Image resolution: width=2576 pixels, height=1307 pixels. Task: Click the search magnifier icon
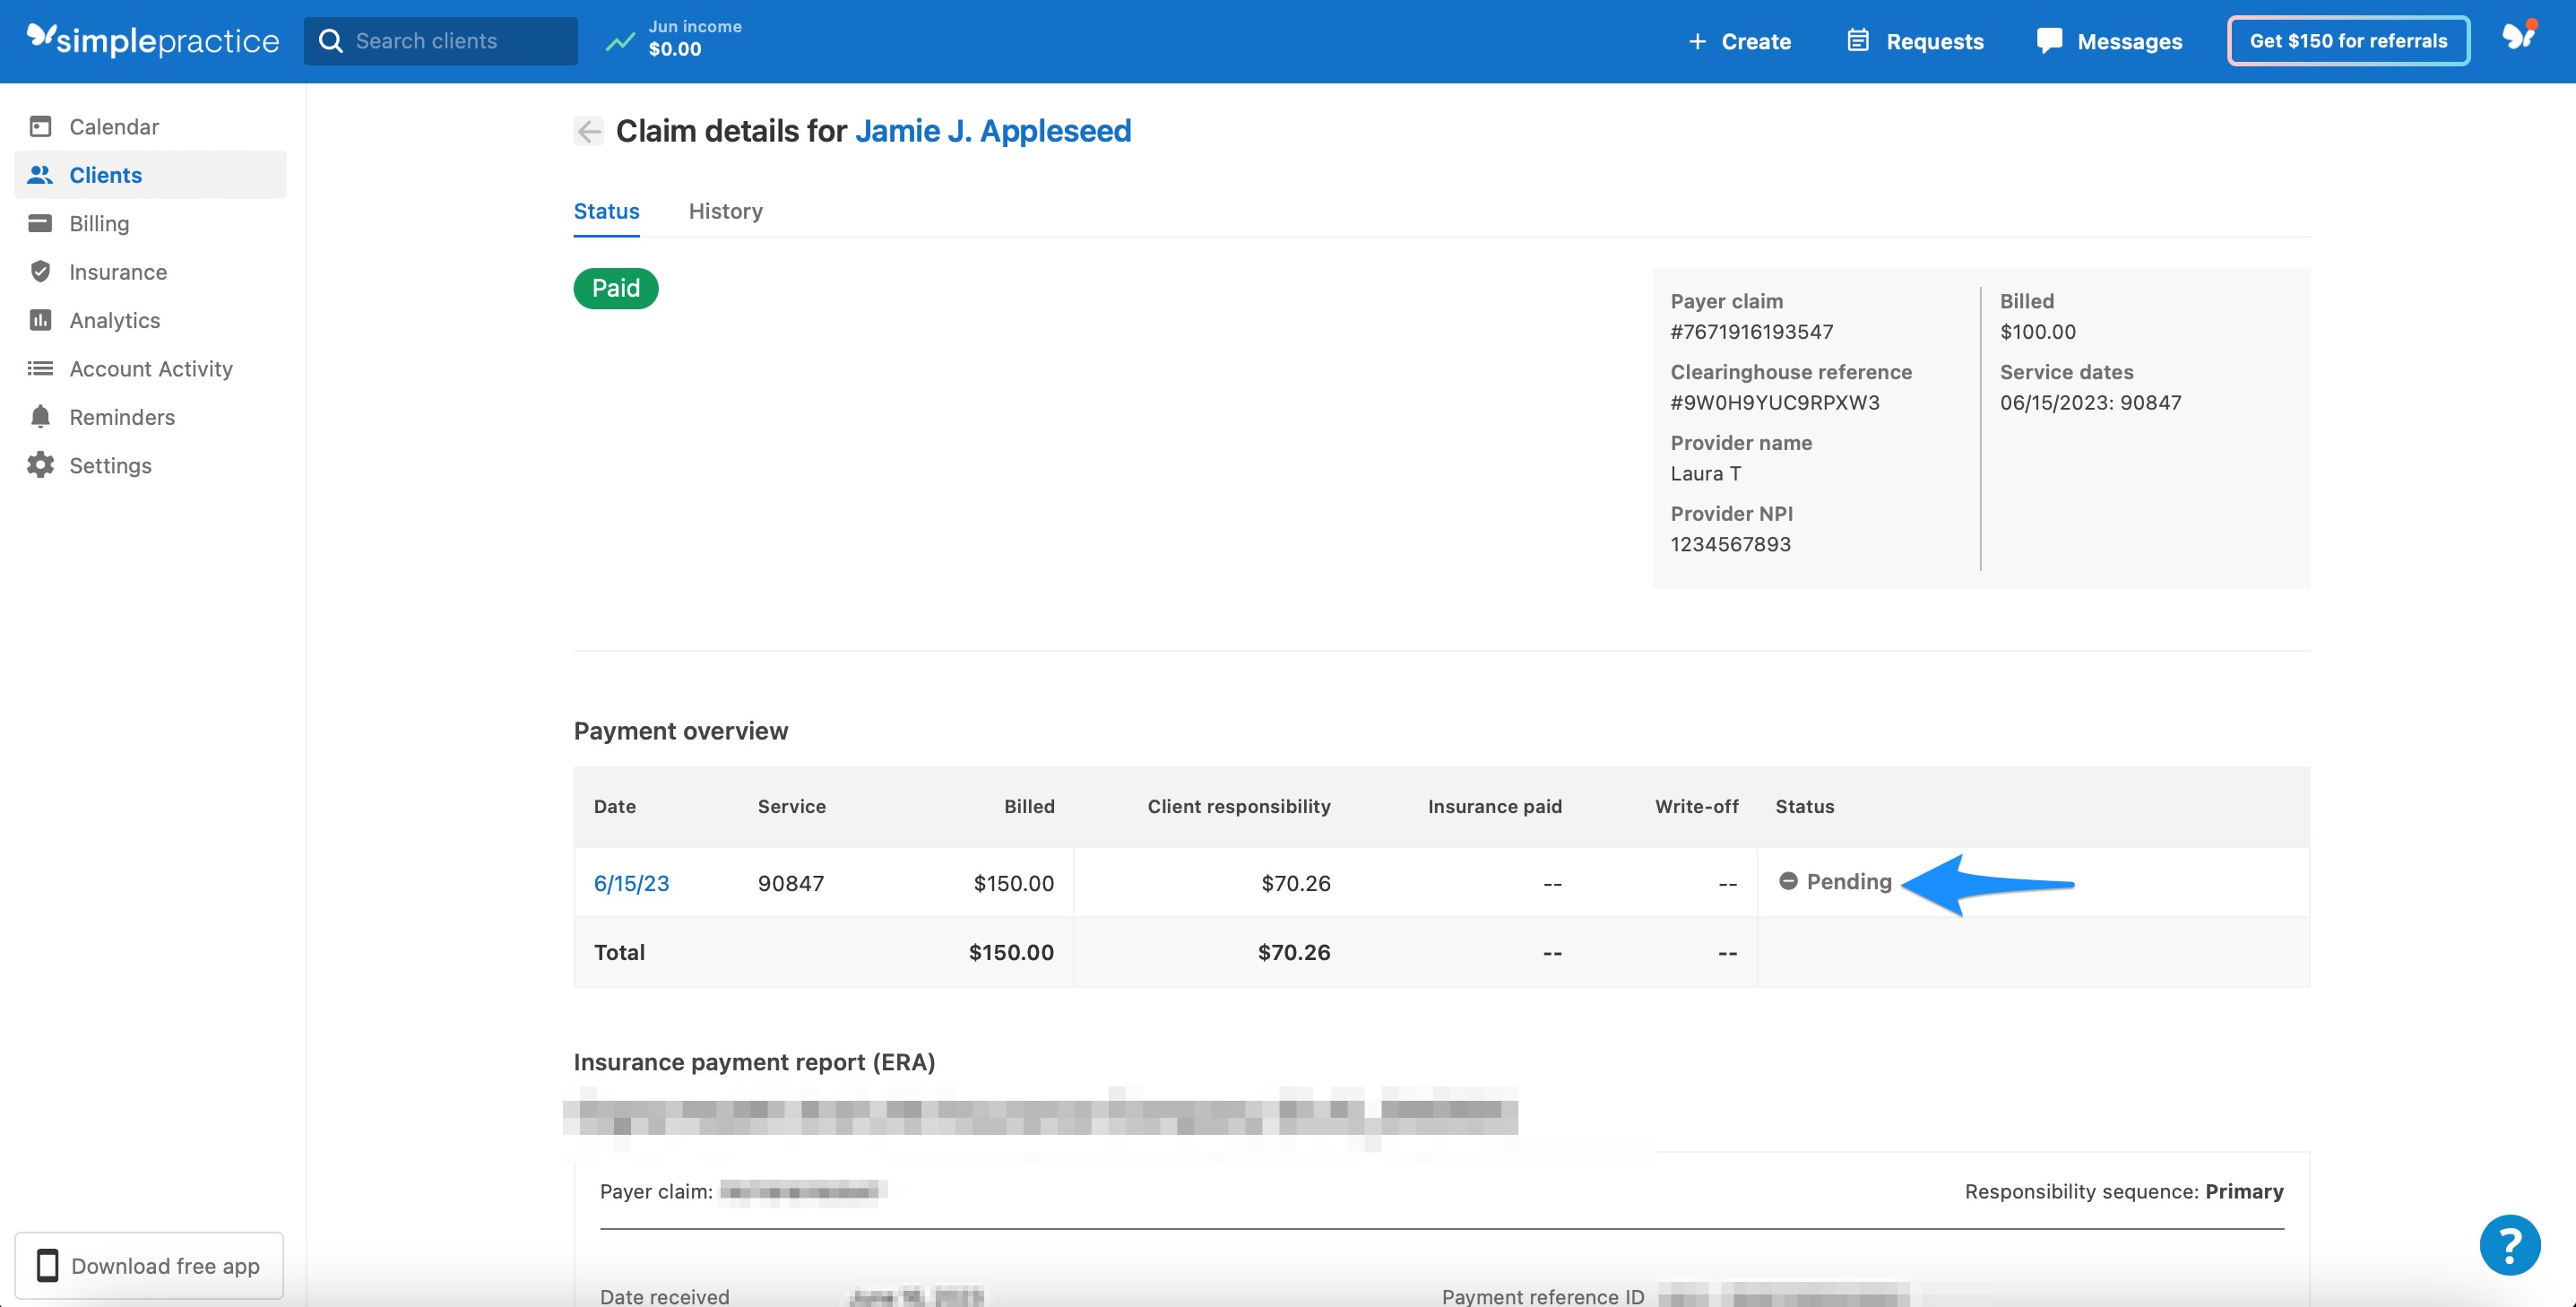(x=330, y=41)
